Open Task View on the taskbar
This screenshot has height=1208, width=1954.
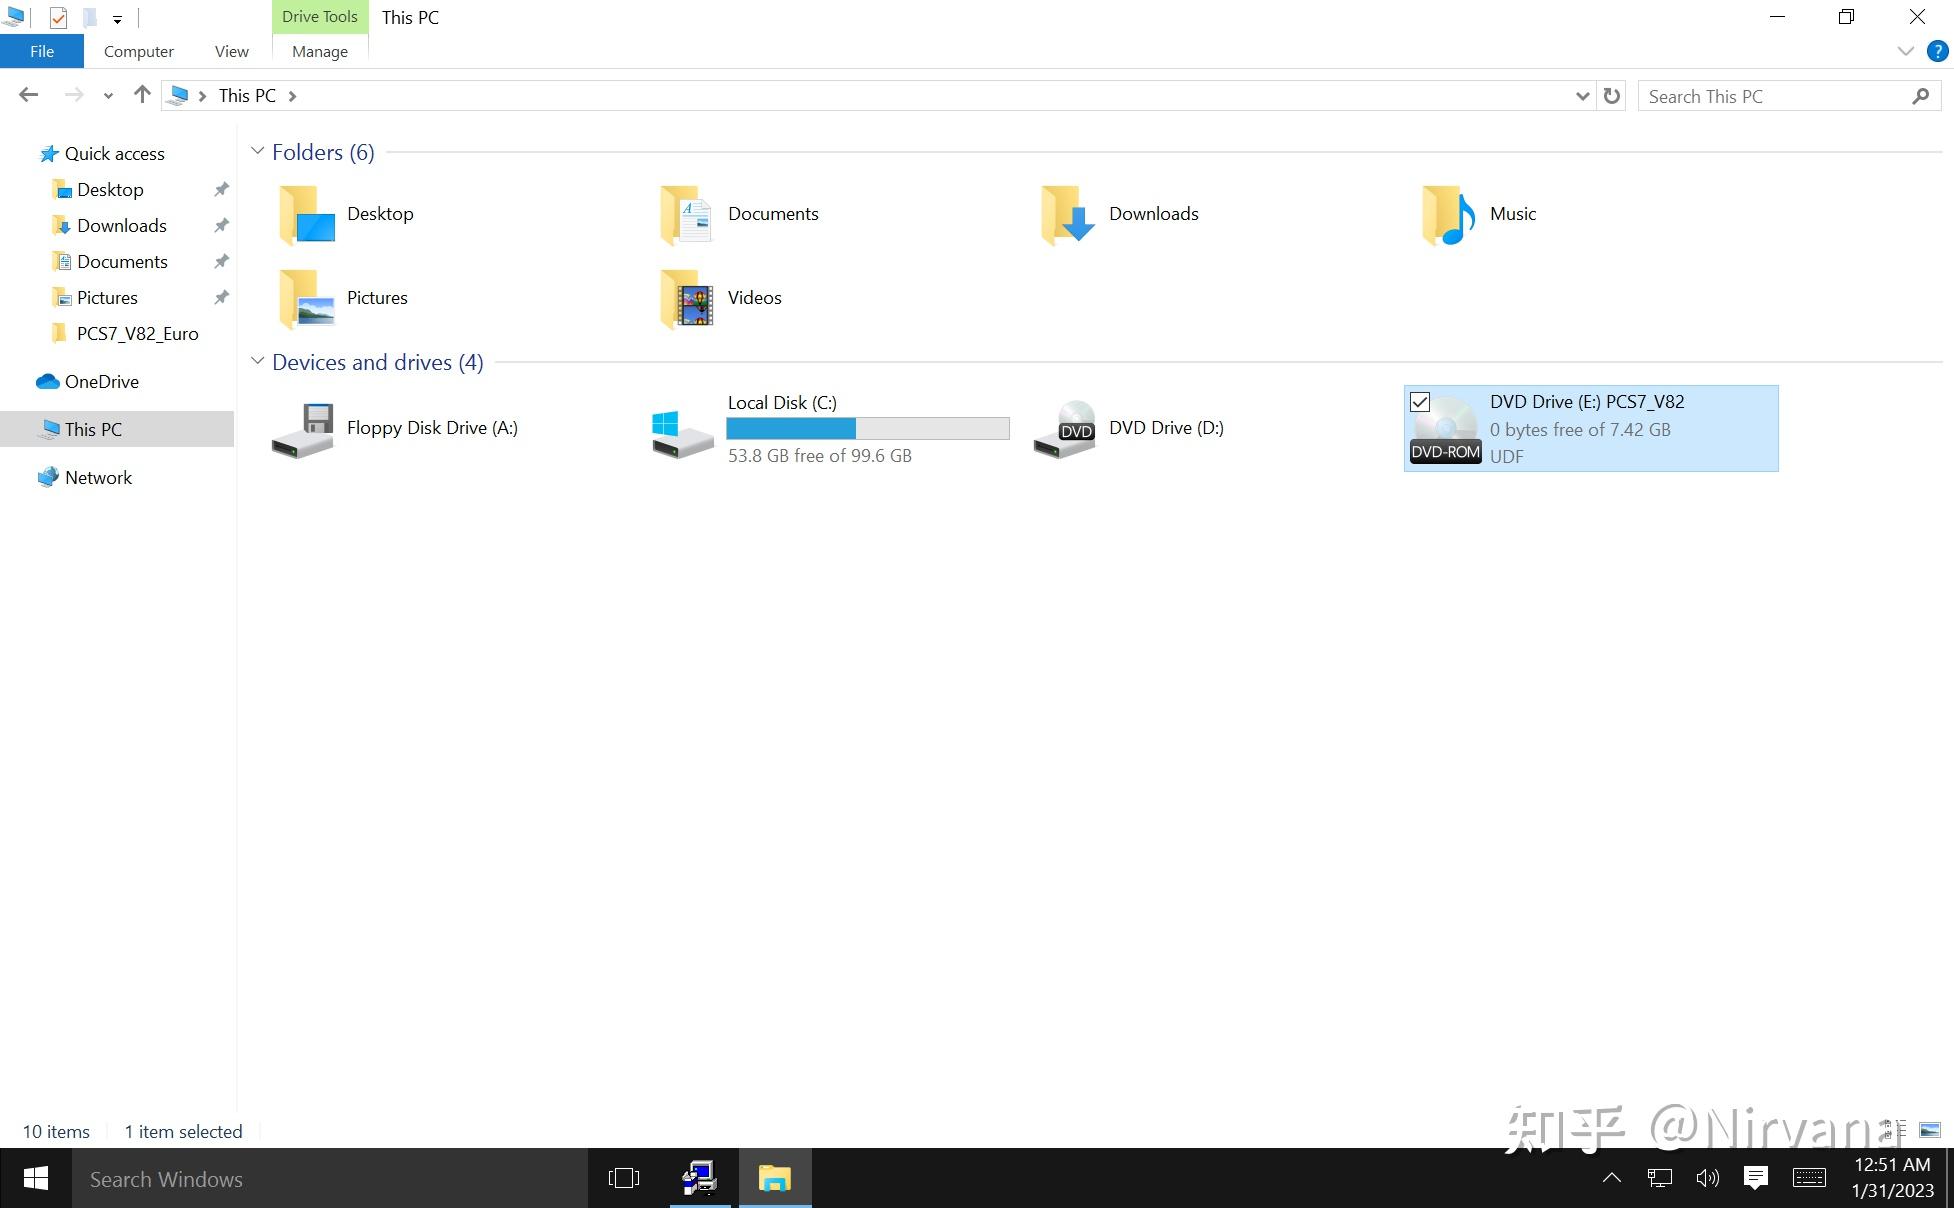click(x=623, y=1178)
